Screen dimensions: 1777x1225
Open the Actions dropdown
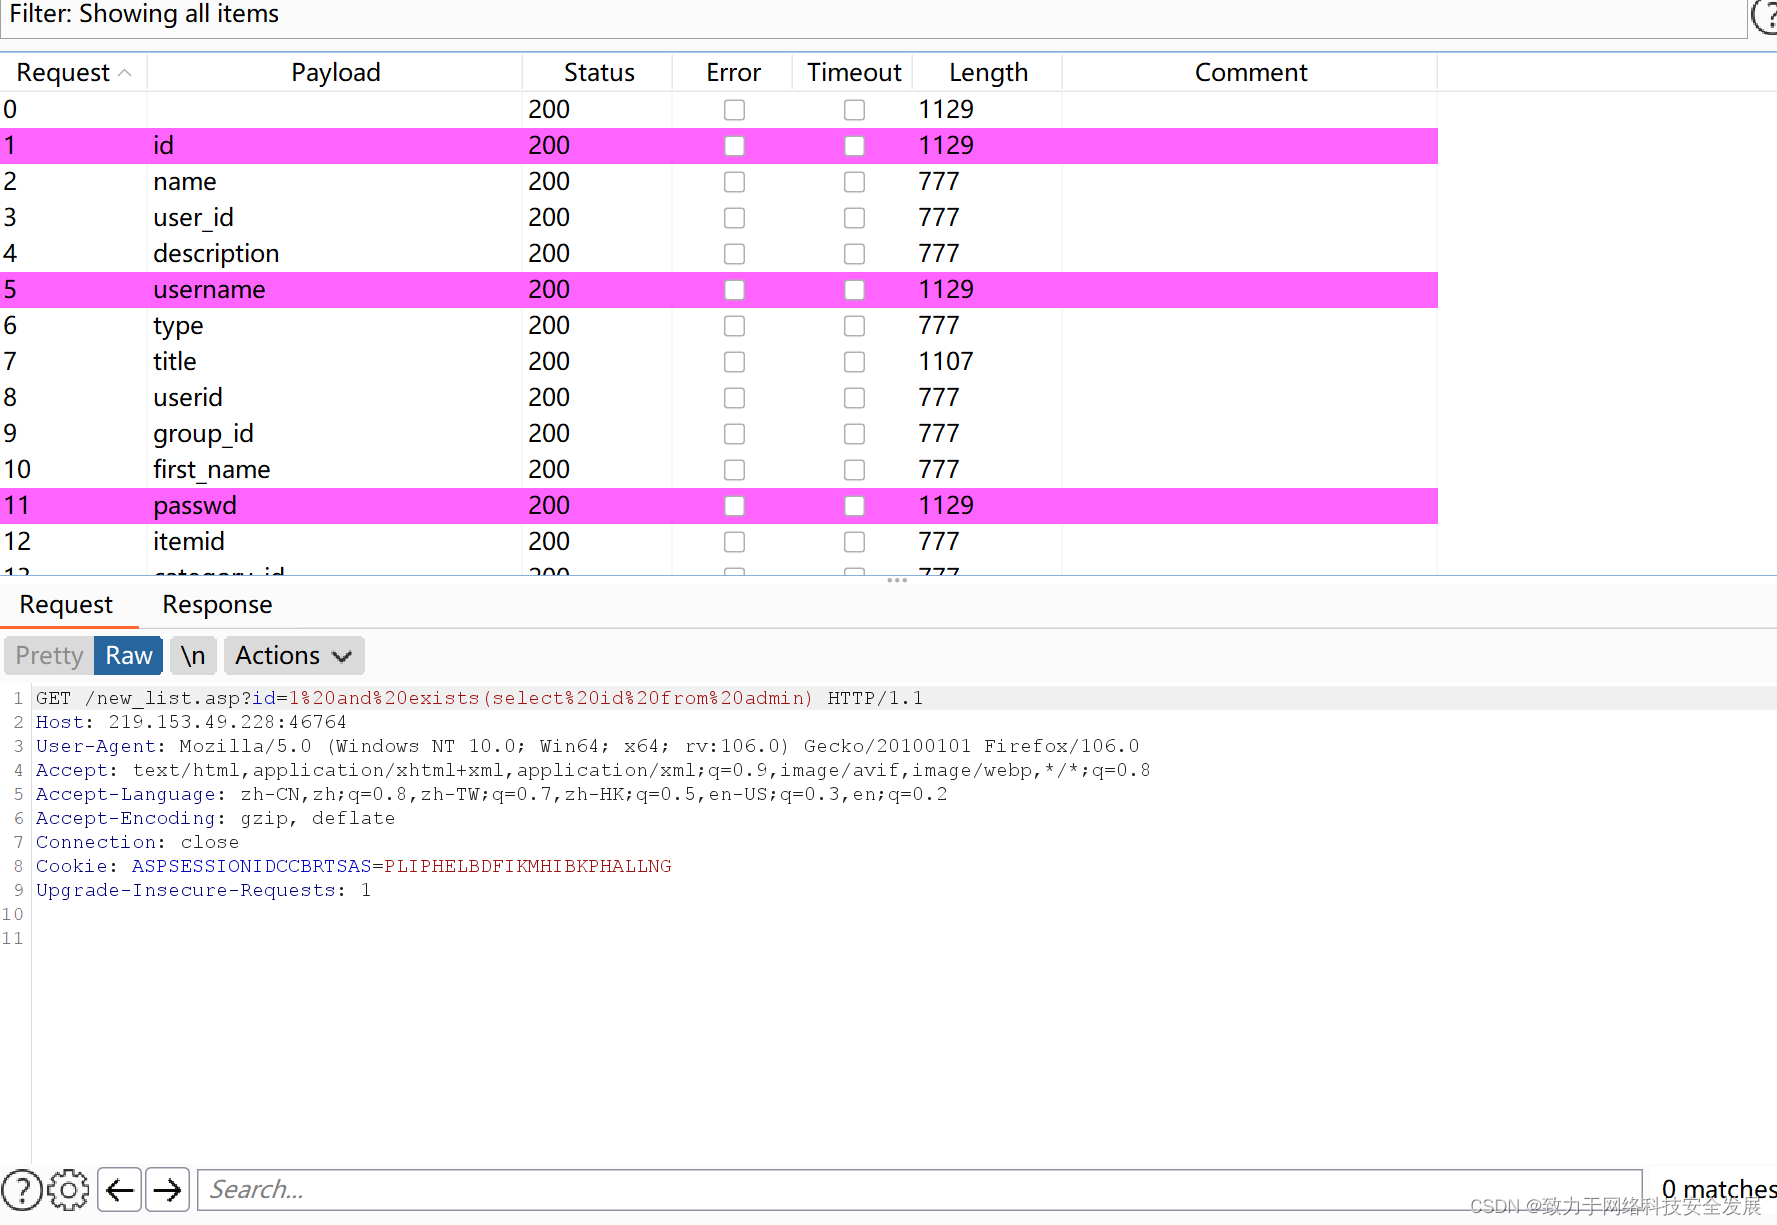(x=294, y=656)
